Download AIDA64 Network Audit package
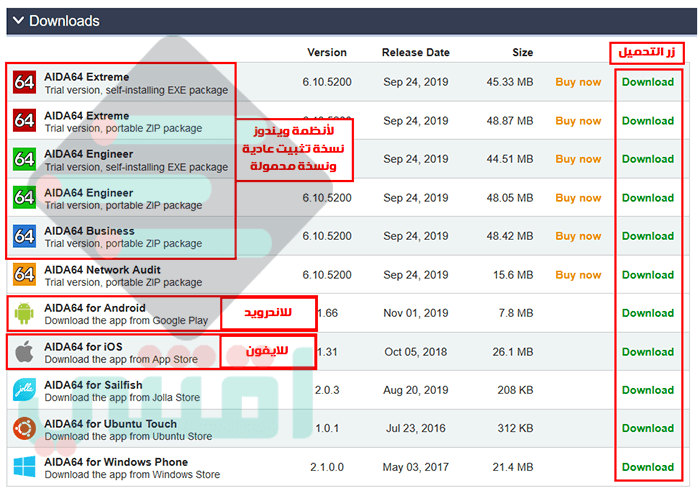 [648, 275]
